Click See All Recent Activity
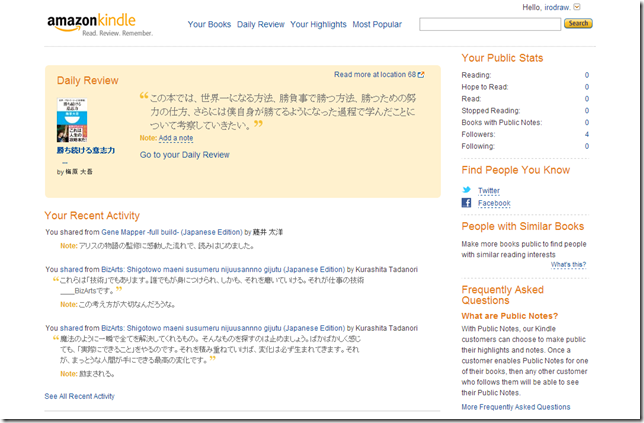644x423 pixels. (x=80, y=396)
